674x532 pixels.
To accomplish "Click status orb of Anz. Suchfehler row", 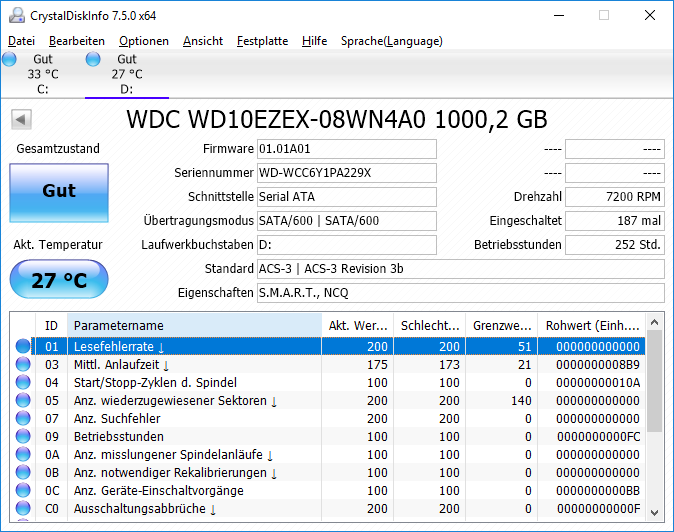I will [23, 419].
